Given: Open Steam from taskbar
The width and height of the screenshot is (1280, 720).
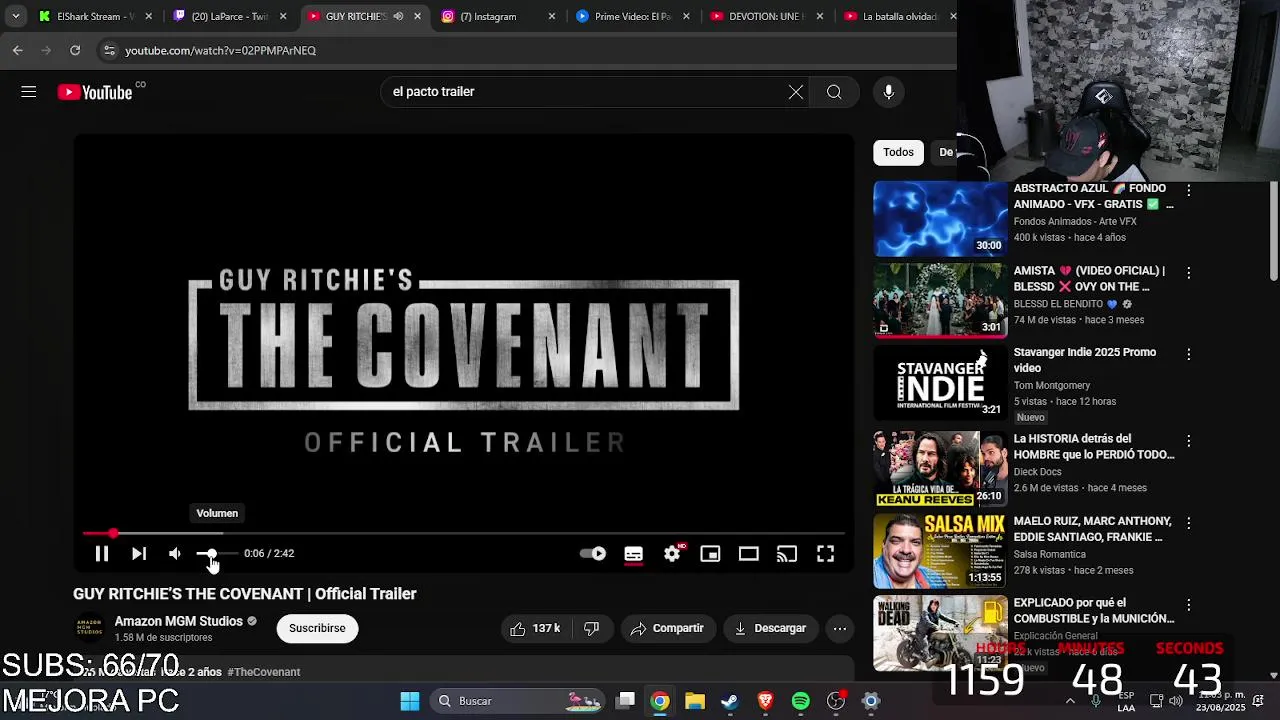Looking at the screenshot, I should 730,701.
